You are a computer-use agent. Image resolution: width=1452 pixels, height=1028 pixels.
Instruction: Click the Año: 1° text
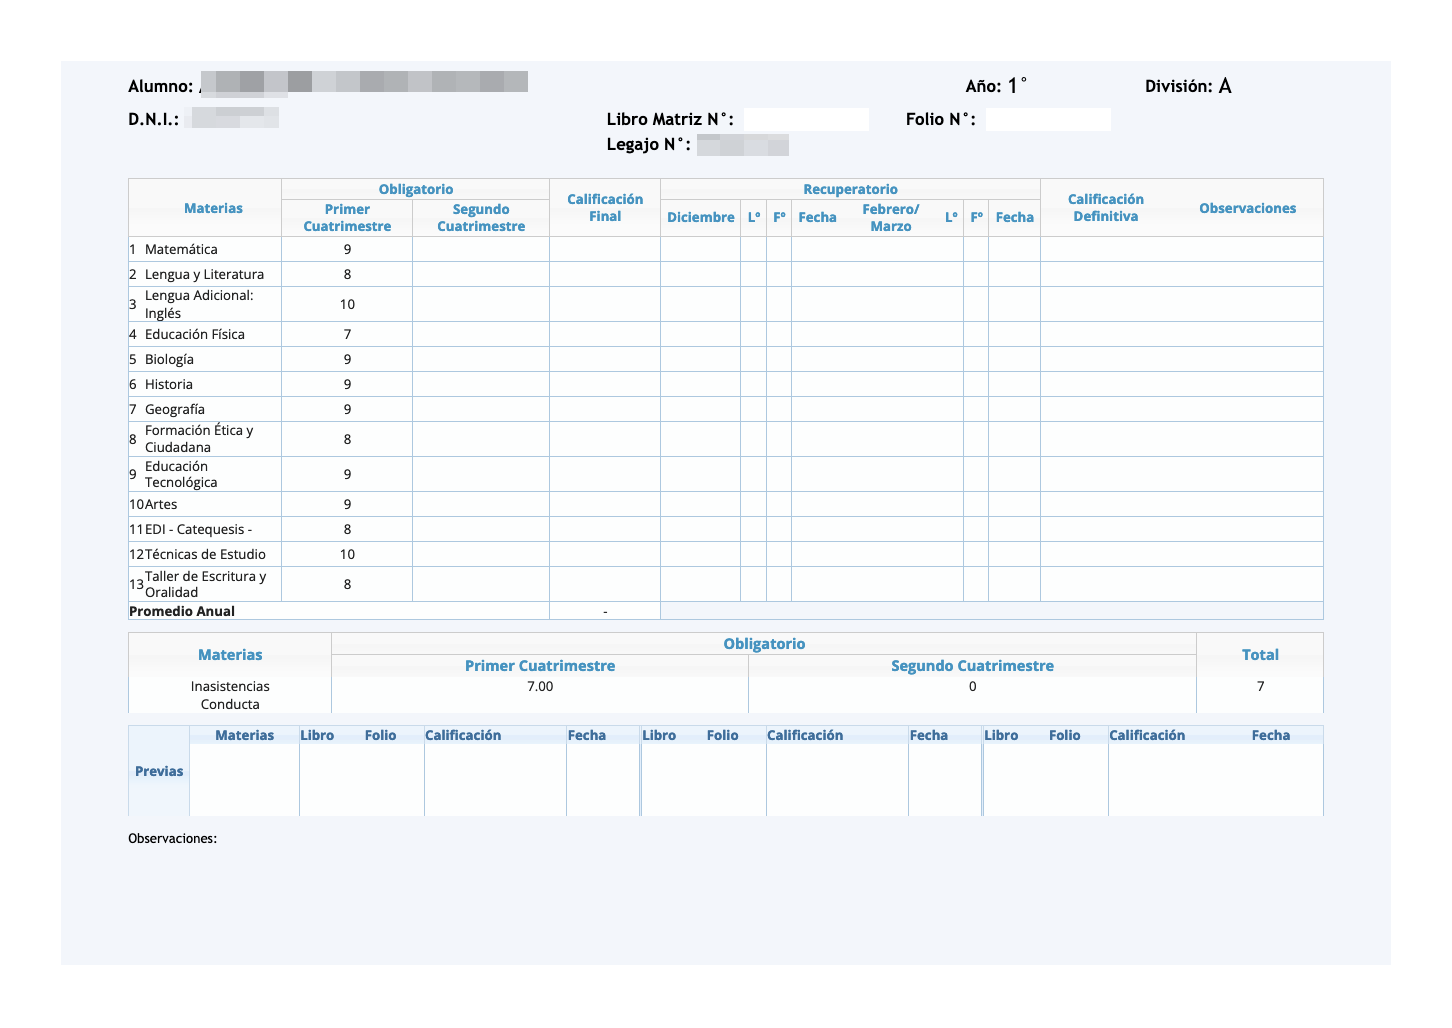[996, 86]
